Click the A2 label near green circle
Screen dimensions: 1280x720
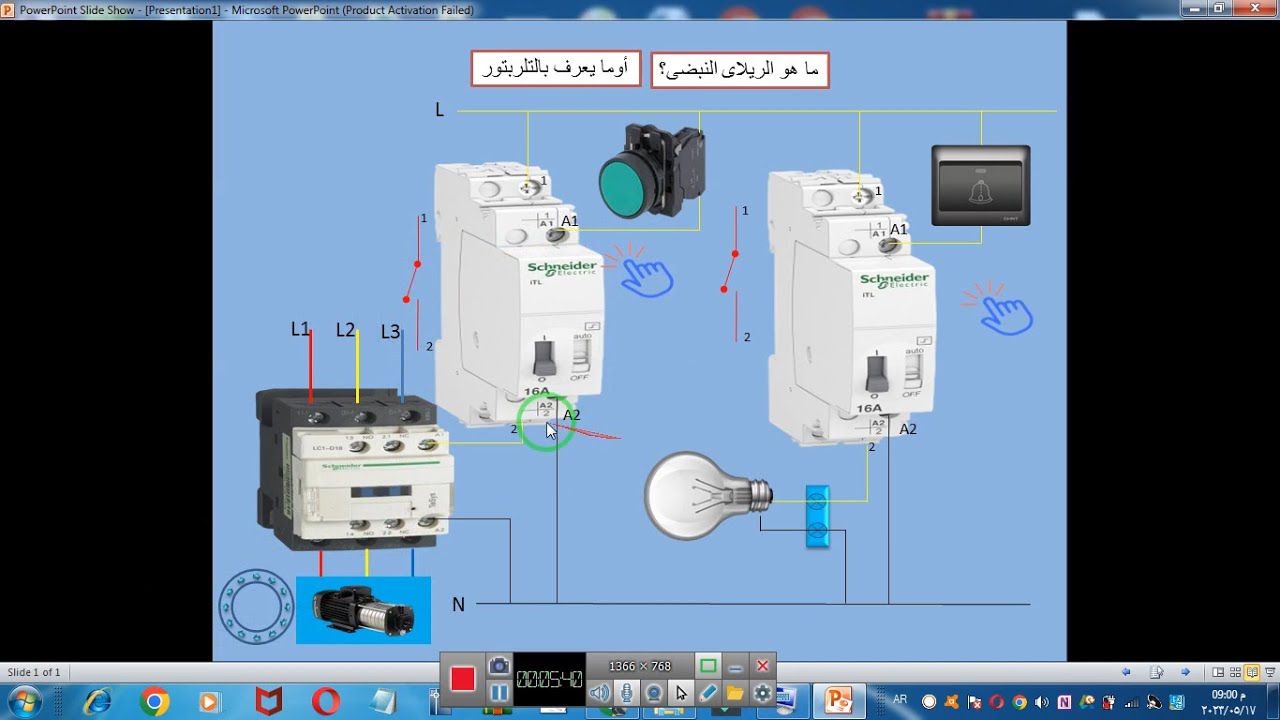point(572,415)
